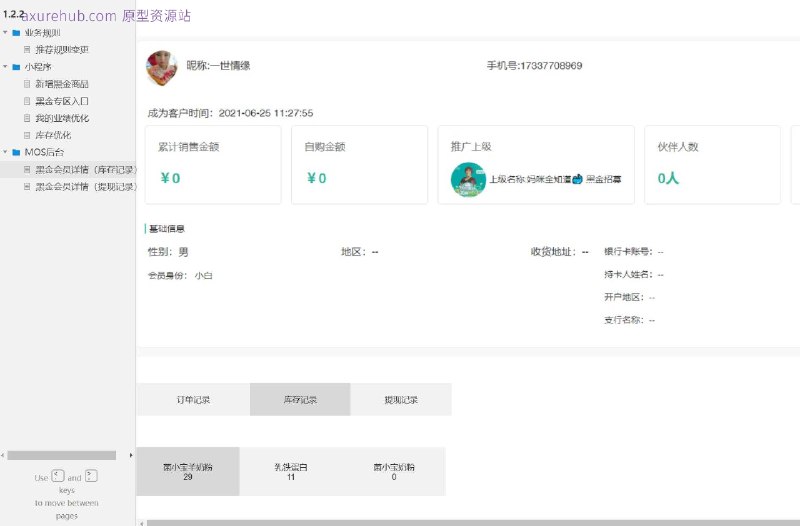
Task: Click the 银行卡账号 field
Action: tap(634, 252)
